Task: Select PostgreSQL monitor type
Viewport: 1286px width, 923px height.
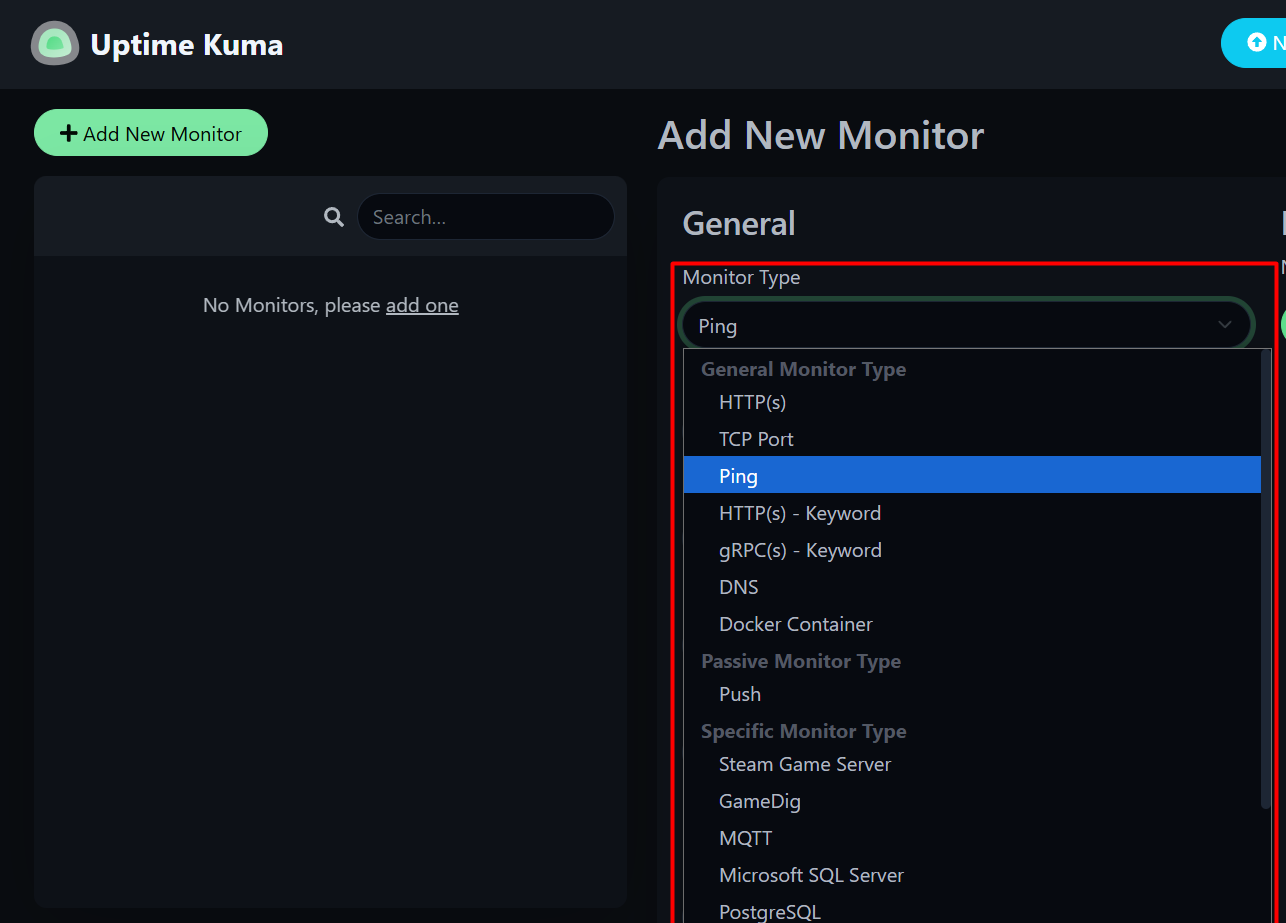Action: [972, 910]
